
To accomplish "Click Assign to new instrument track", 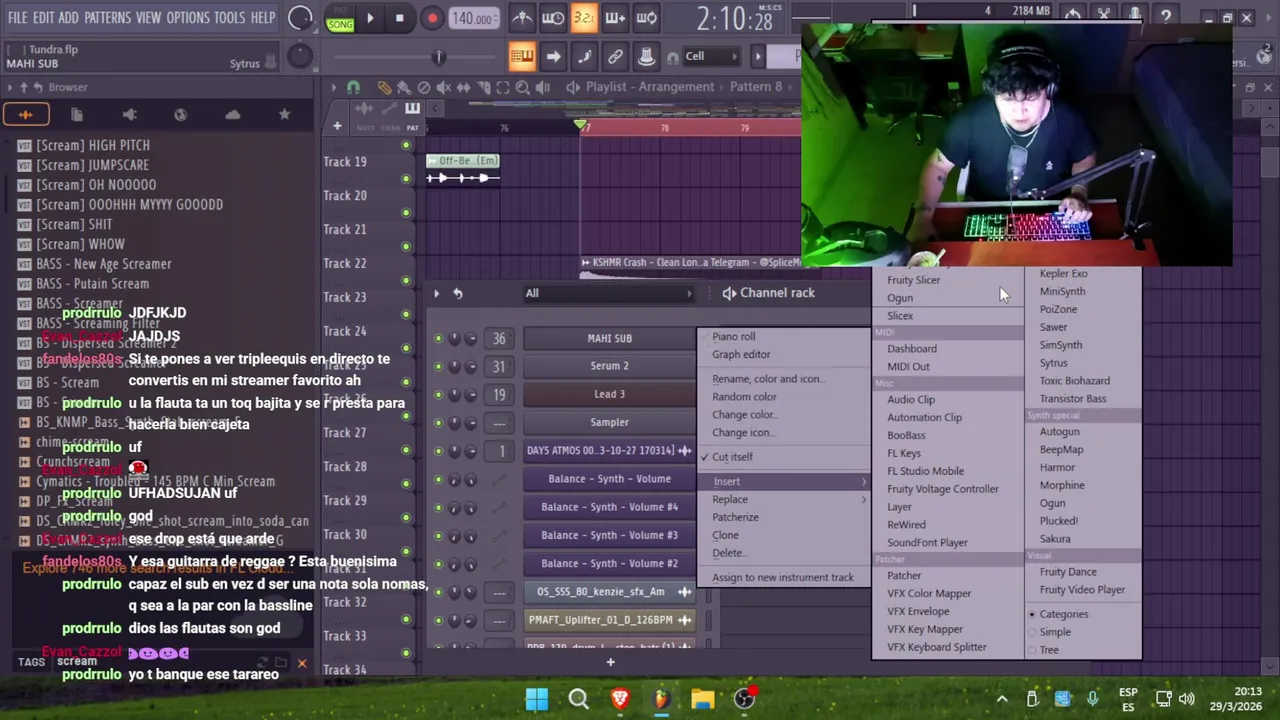I will click(x=783, y=577).
